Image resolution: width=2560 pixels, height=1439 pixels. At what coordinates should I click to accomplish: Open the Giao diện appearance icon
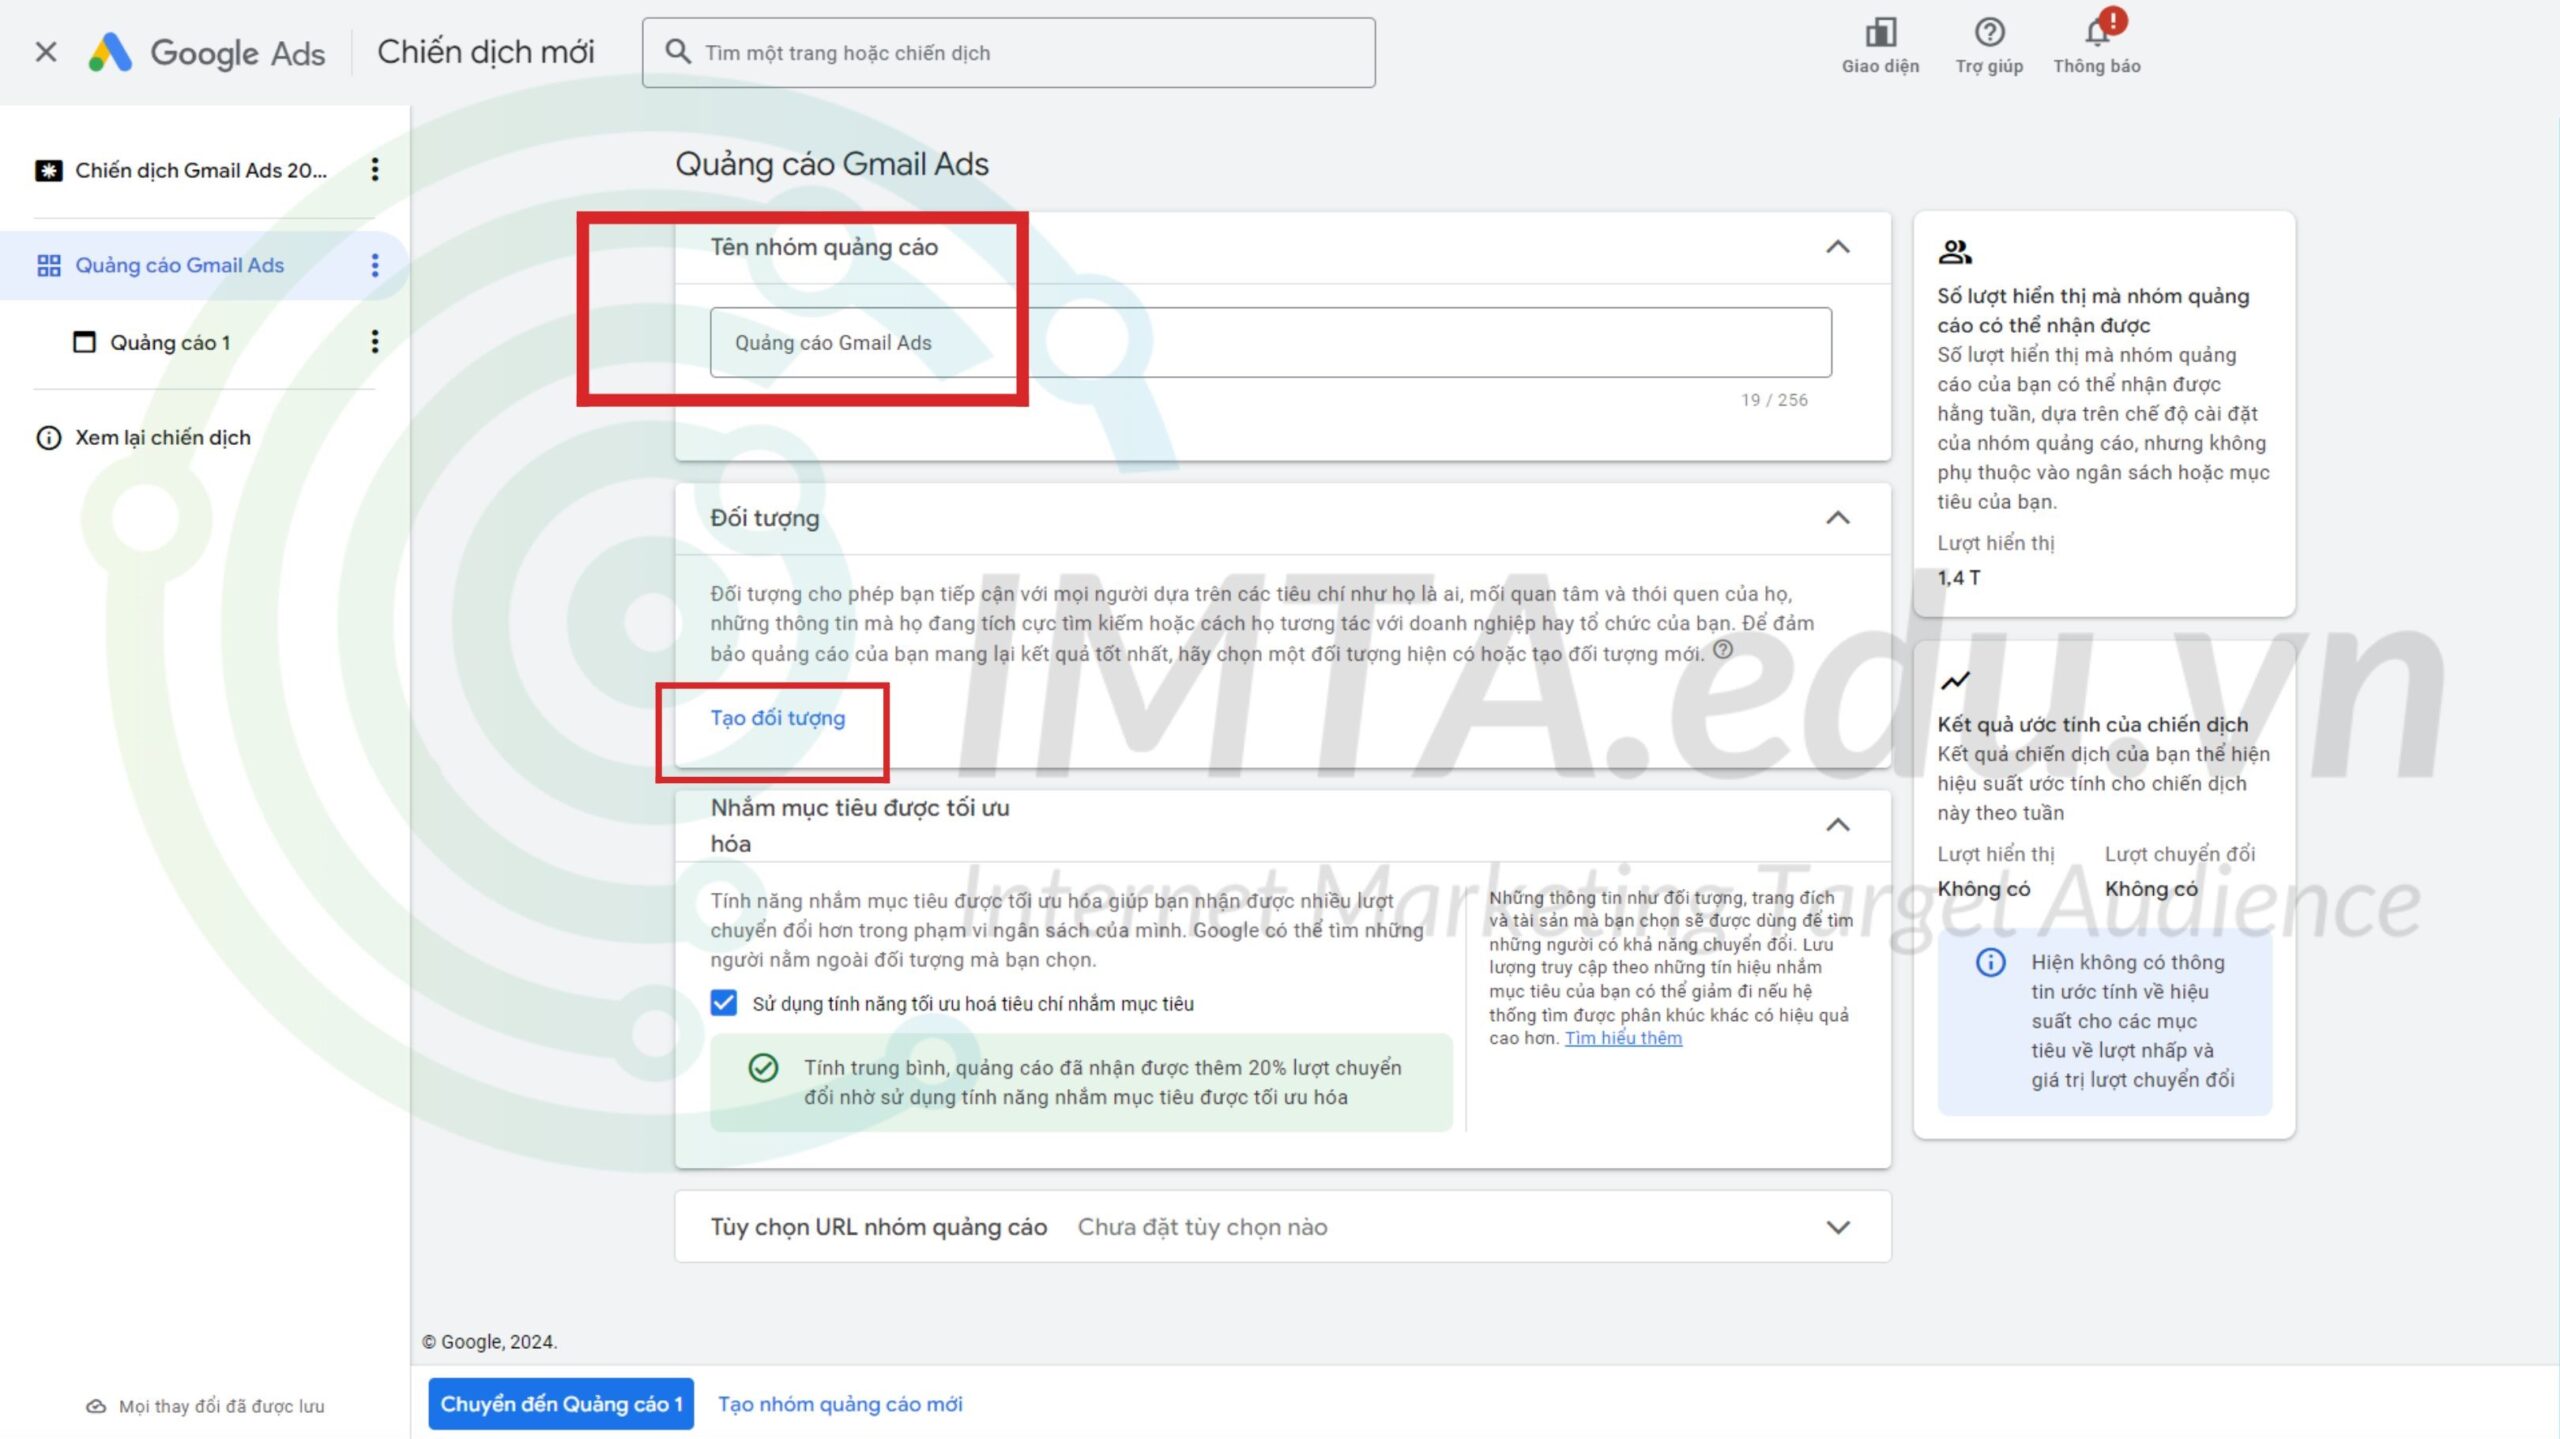point(1880,33)
